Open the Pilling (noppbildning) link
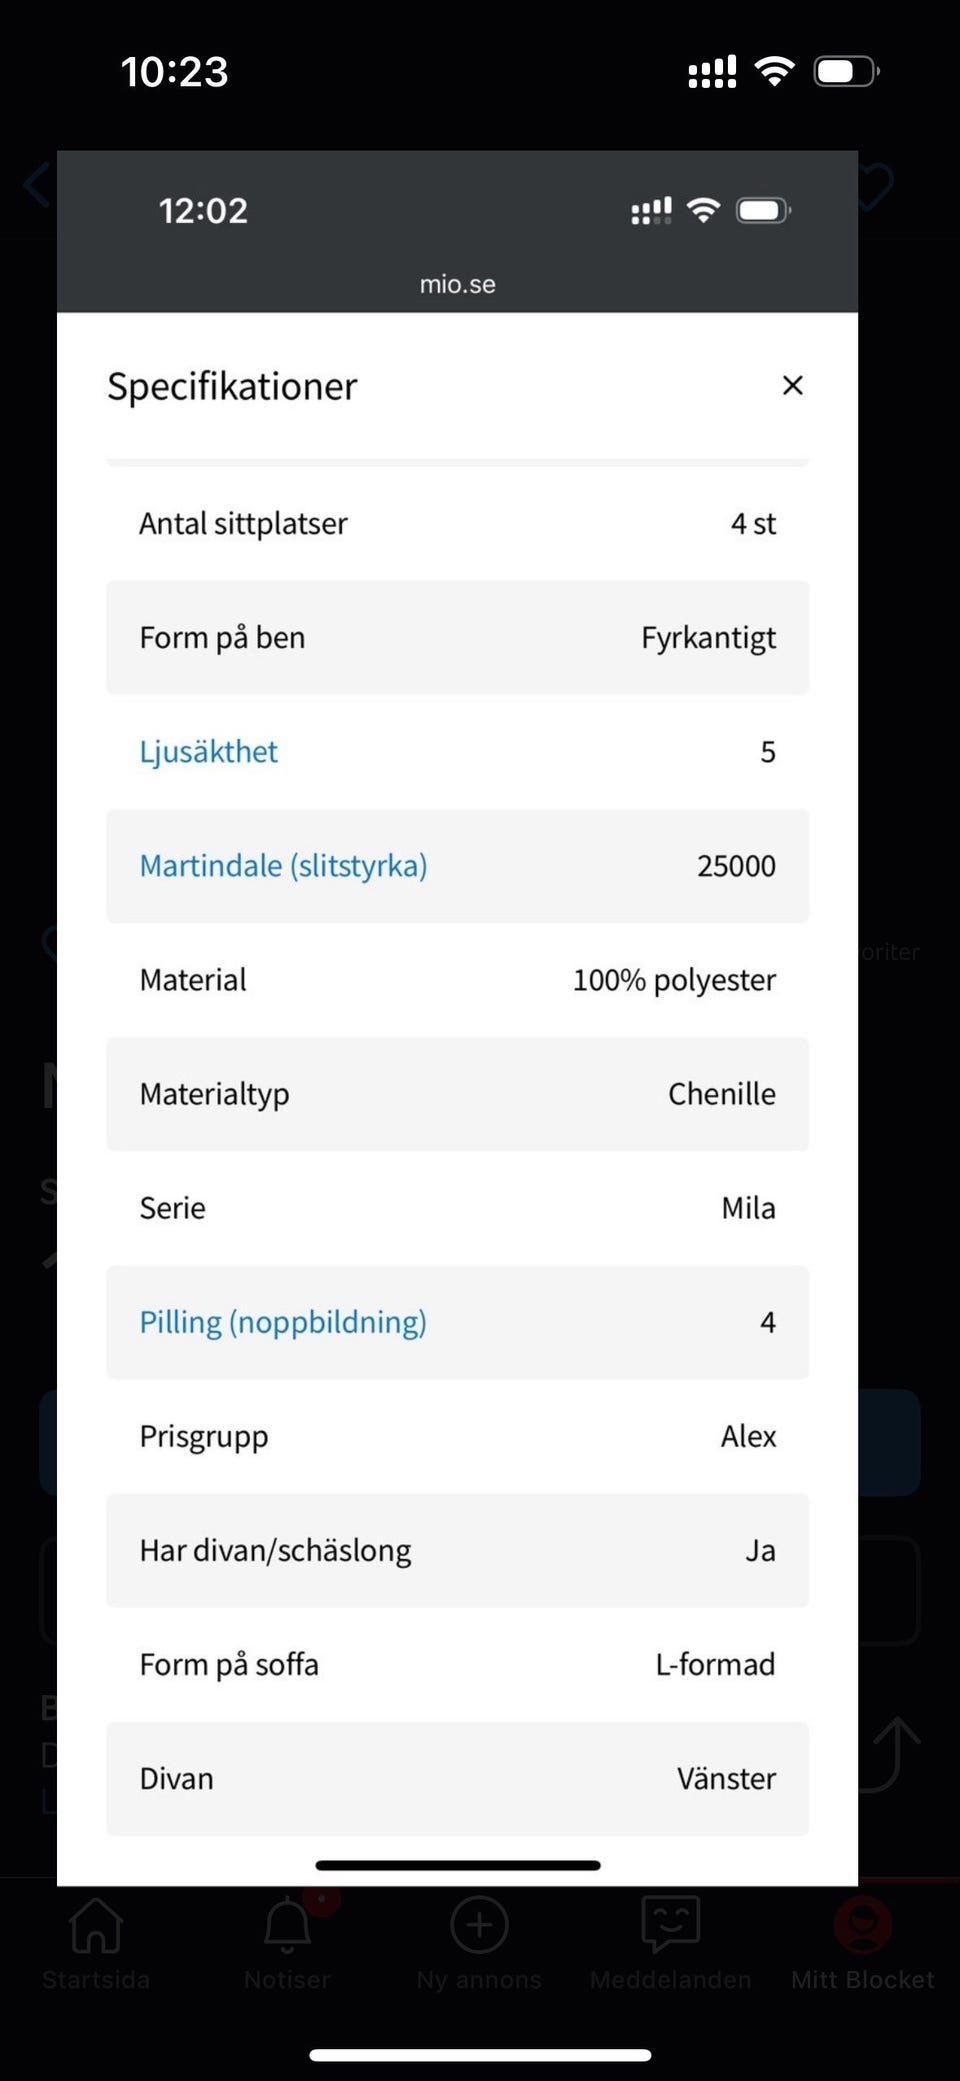The width and height of the screenshot is (960, 2081). tap(283, 1322)
